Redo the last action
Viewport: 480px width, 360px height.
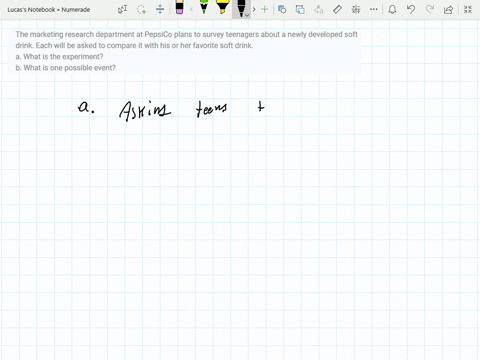click(x=430, y=9)
